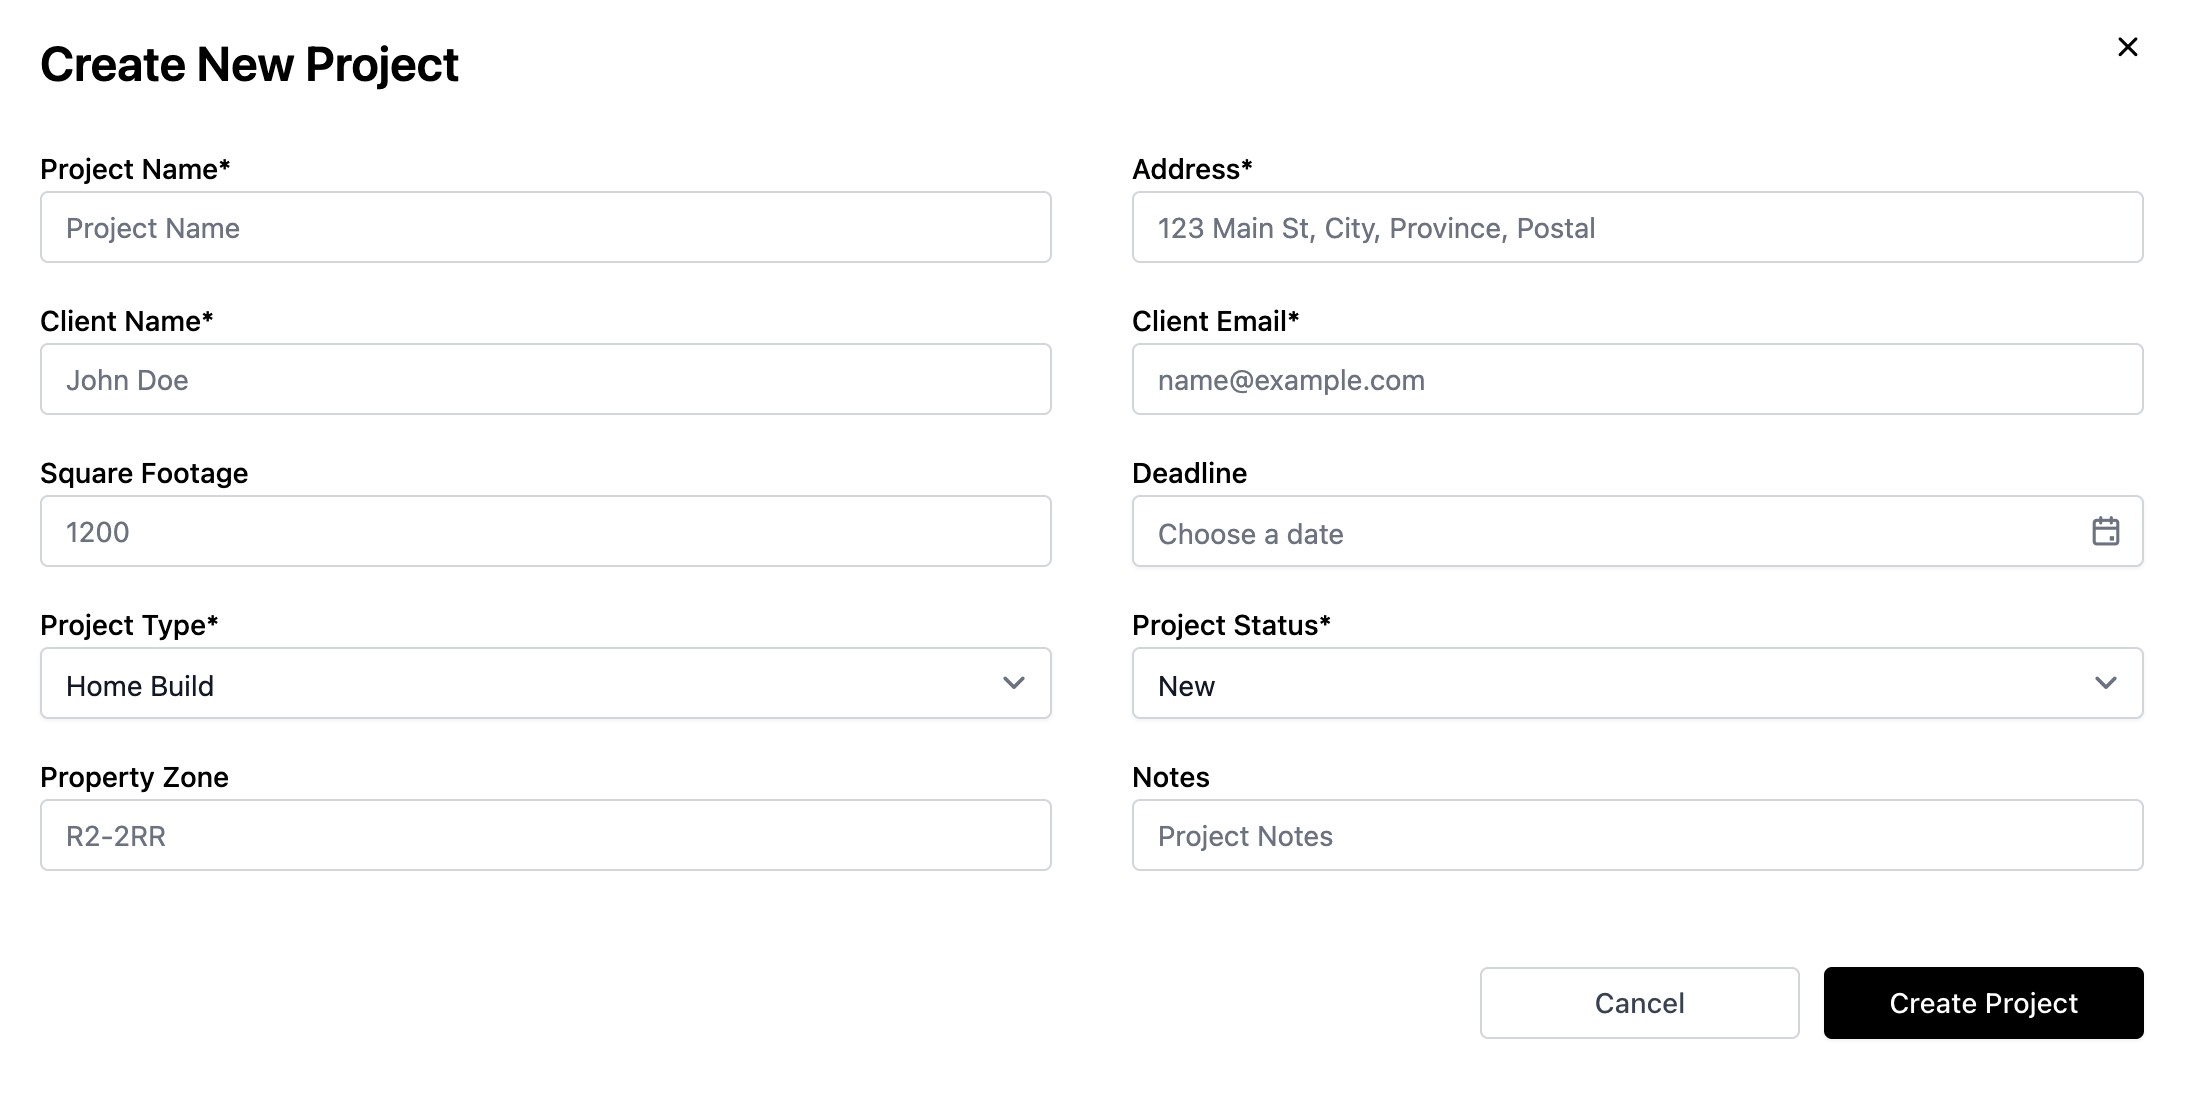Close the Create New Project dialog

click(x=2127, y=47)
